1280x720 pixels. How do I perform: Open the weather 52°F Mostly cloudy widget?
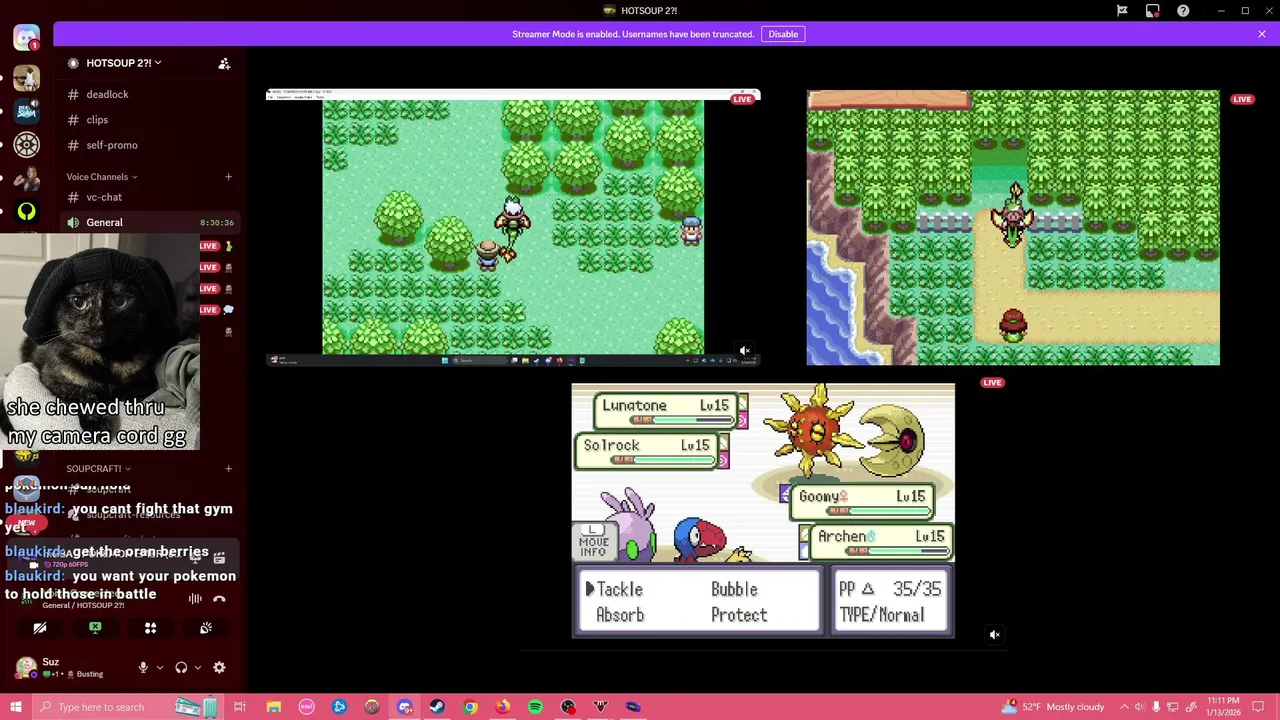[x=1054, y=707]
